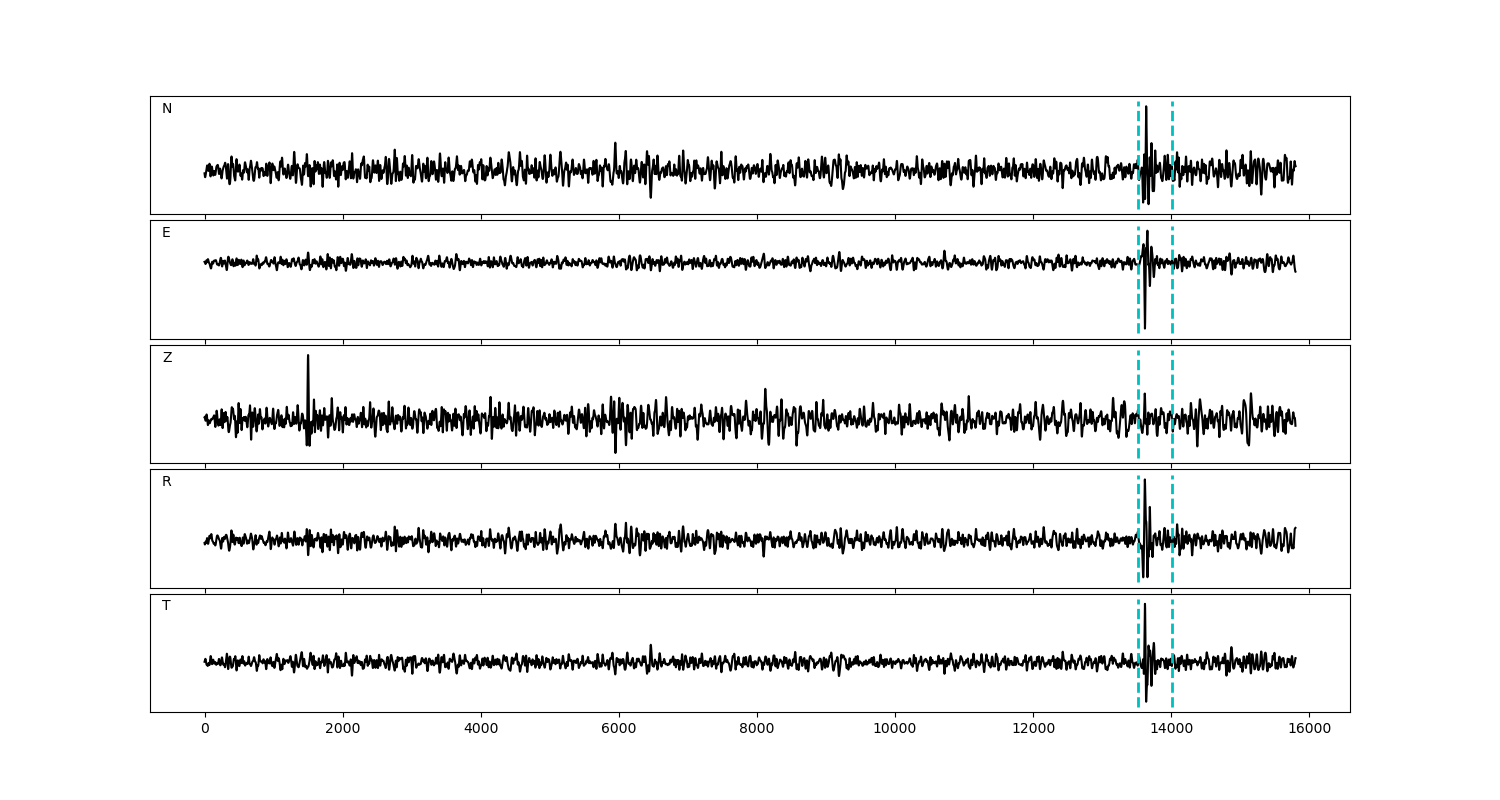The width and height of the screenshot is (1500, 800).
Task: Click the "N" channel label
Action: pyautogui.click(x=167, y=109)
